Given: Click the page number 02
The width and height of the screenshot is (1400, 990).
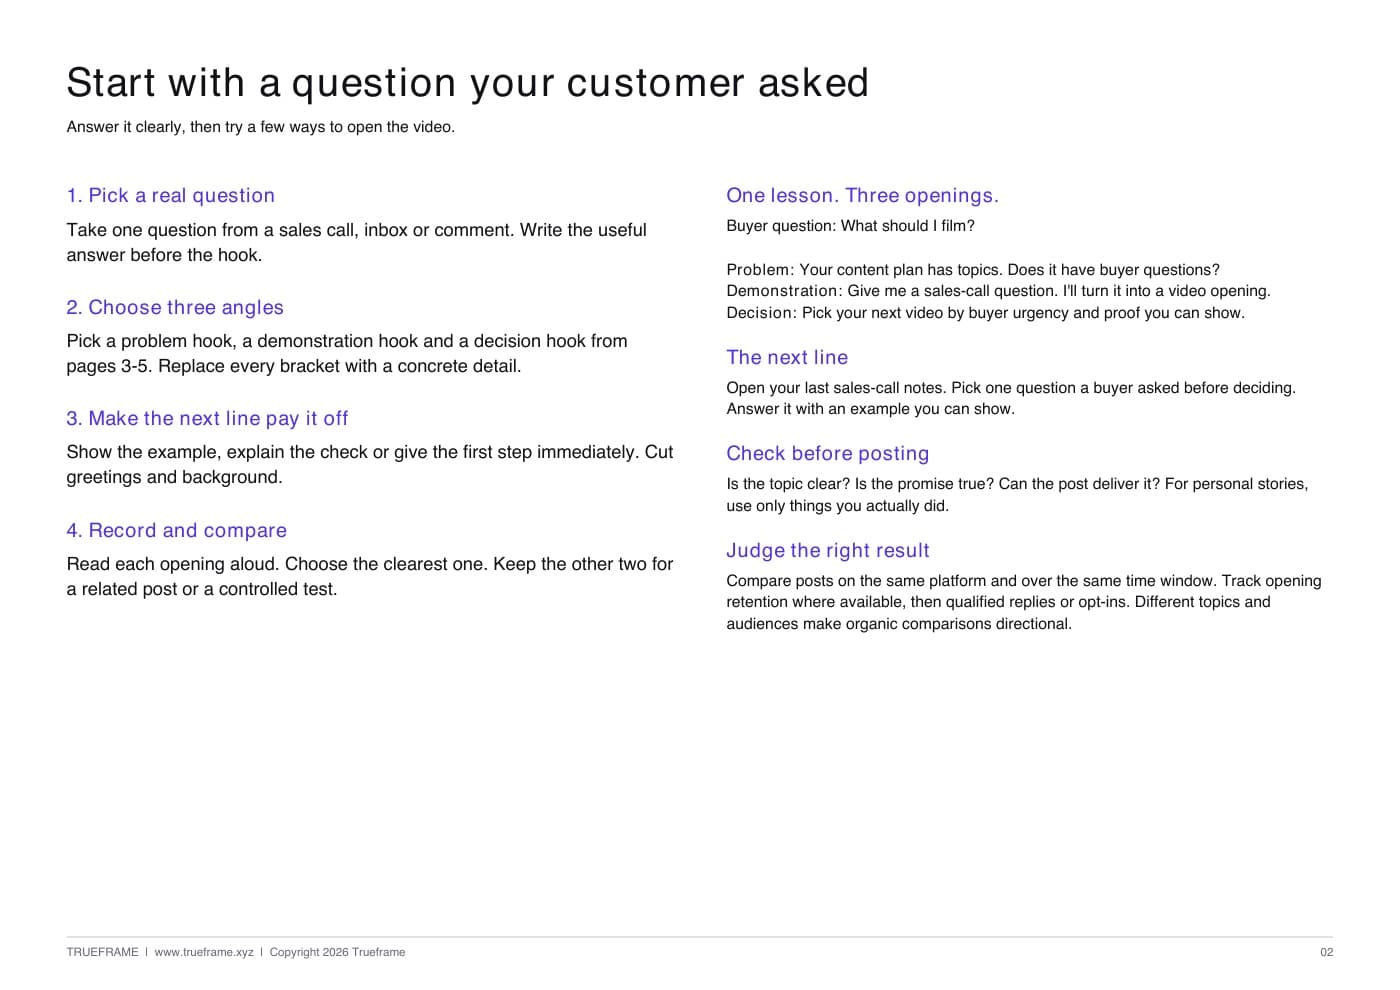Looking at the screenshot, I should tap(1326, 952).
